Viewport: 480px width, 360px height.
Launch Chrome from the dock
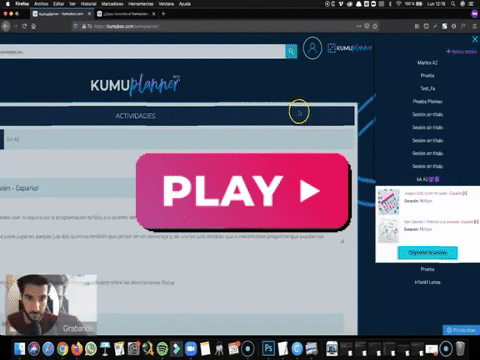coord(62,349)
